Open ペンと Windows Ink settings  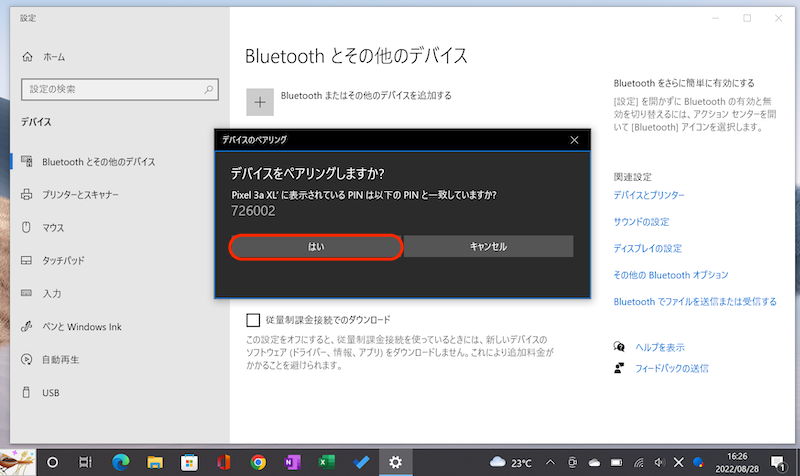pyautogui.click(x=81, y=326)
